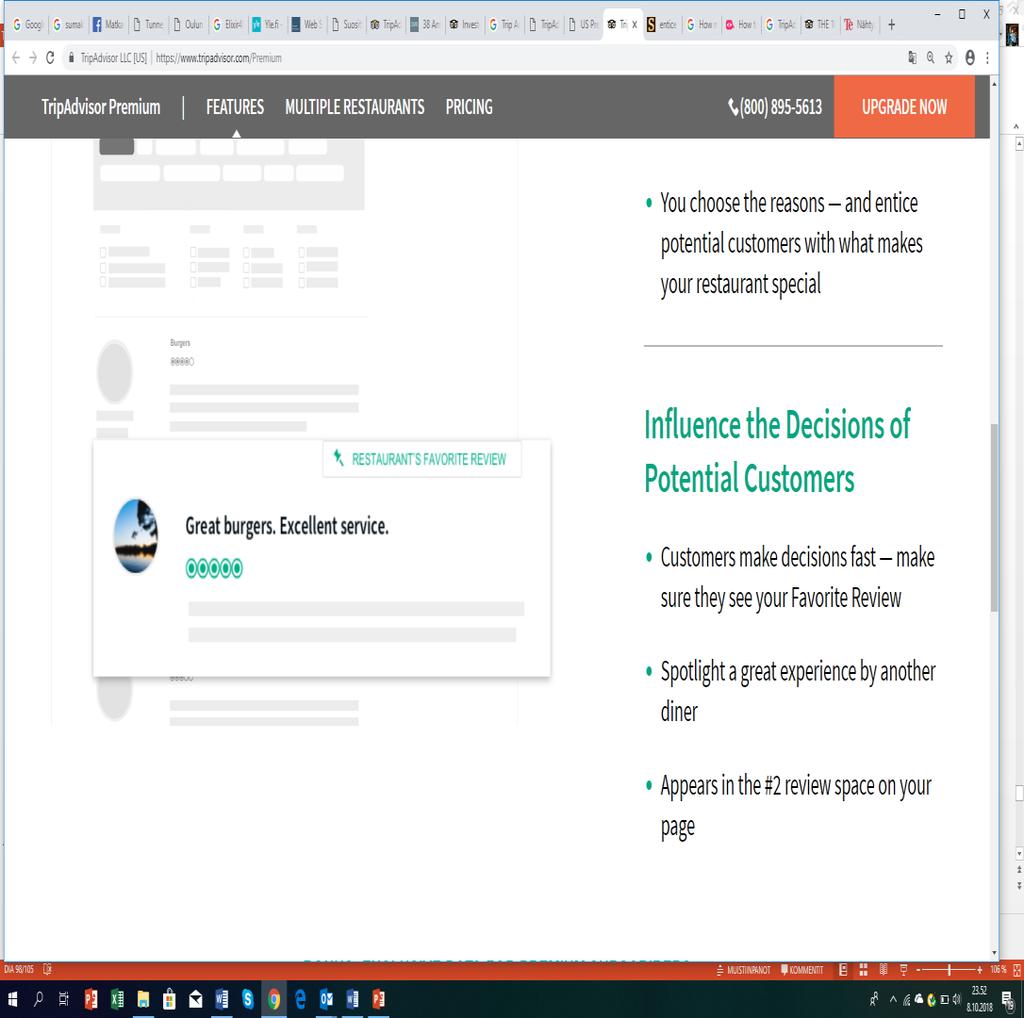Bookmark this page with the star icon

click(948, 58)
